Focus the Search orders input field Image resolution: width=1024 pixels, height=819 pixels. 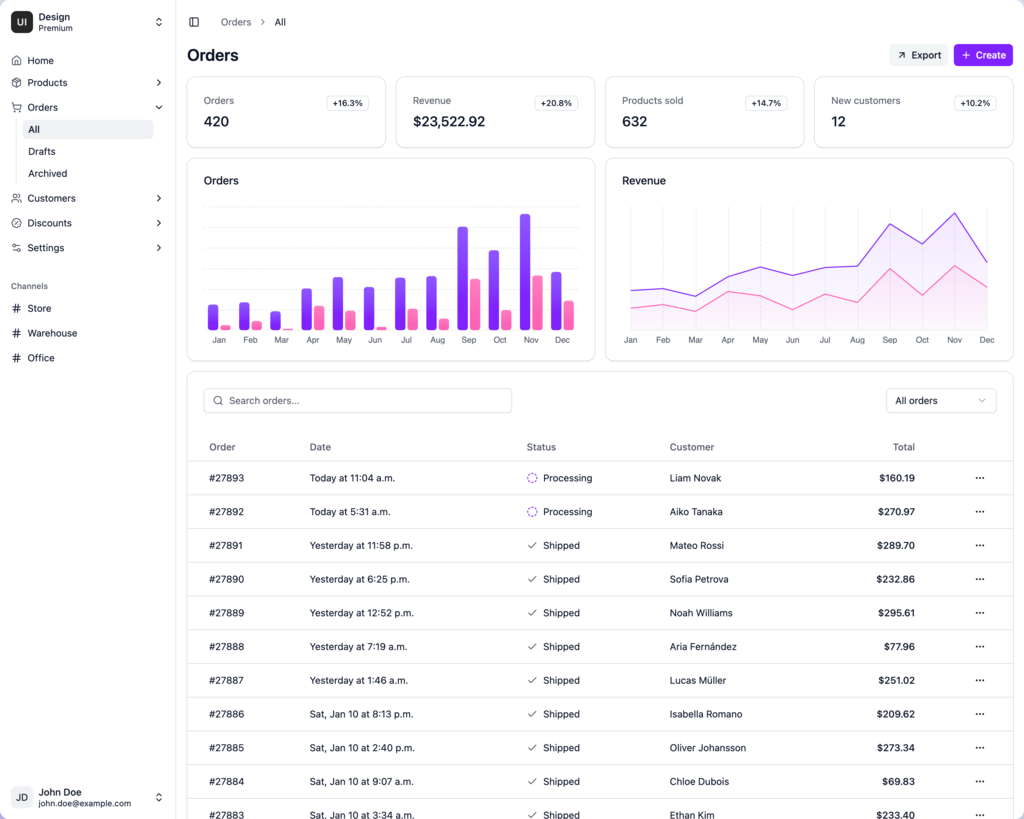tap(358, 401)
